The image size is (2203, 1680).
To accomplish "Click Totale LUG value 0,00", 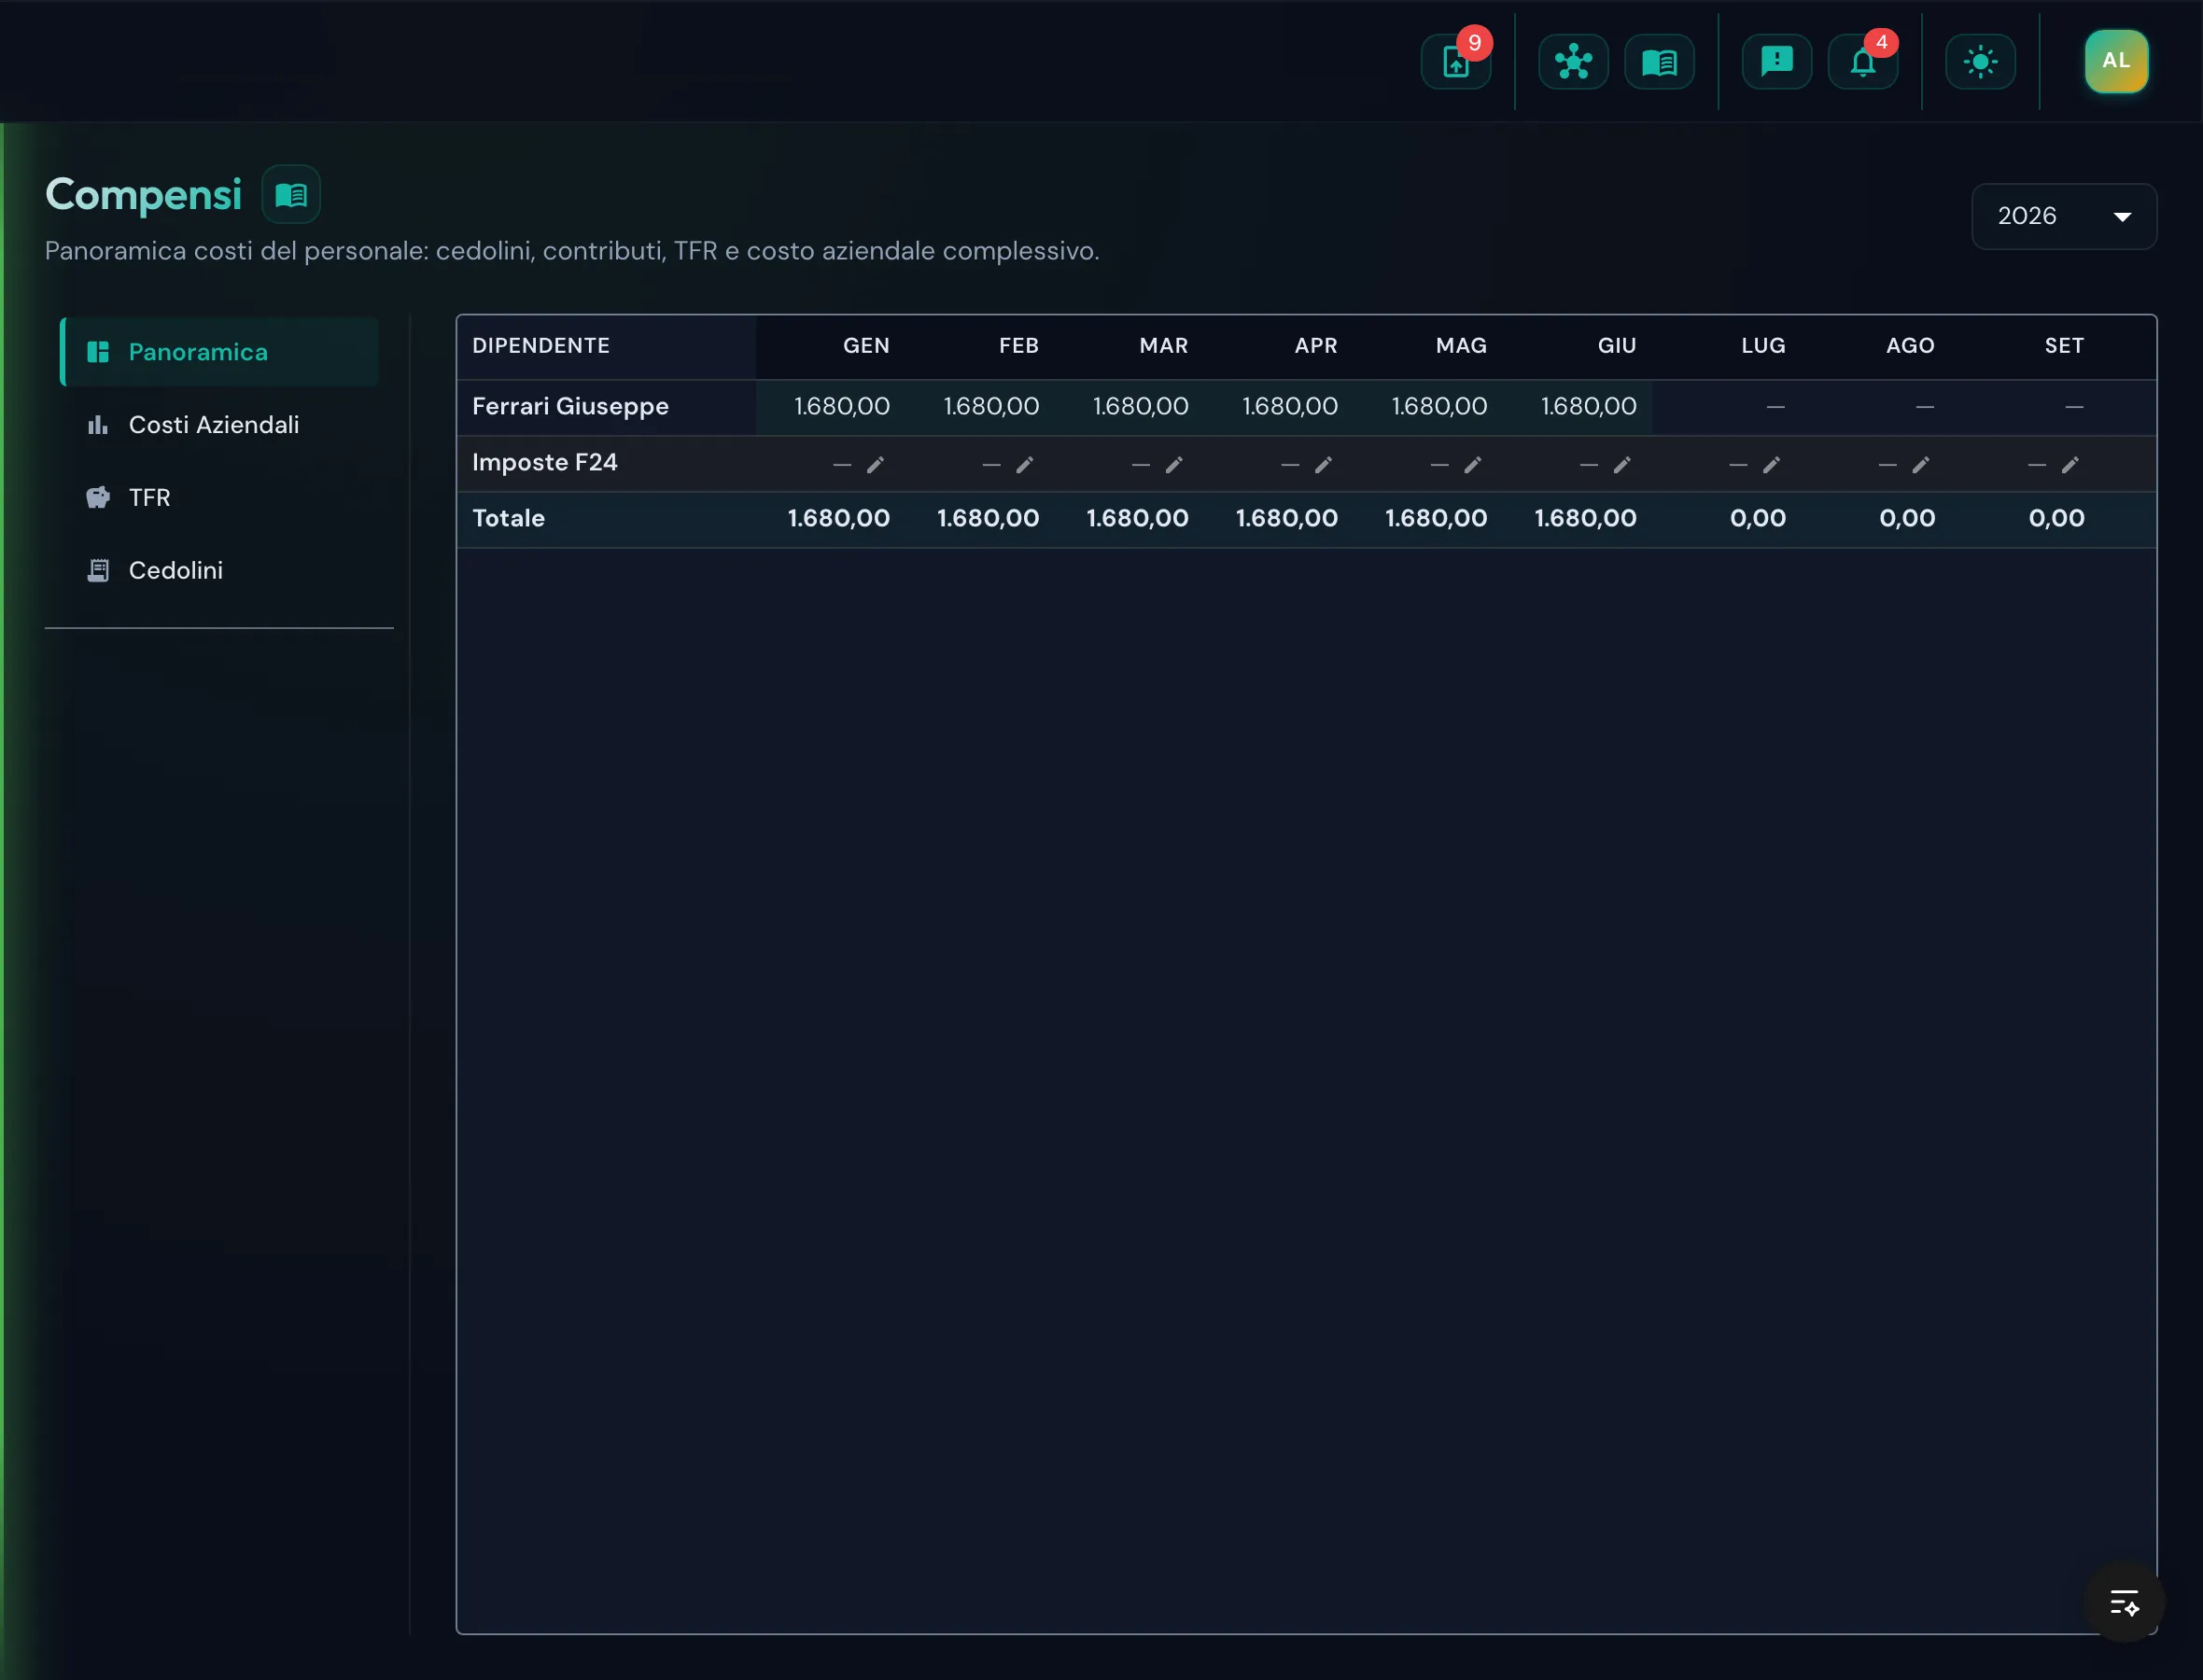I will 1757,519.
